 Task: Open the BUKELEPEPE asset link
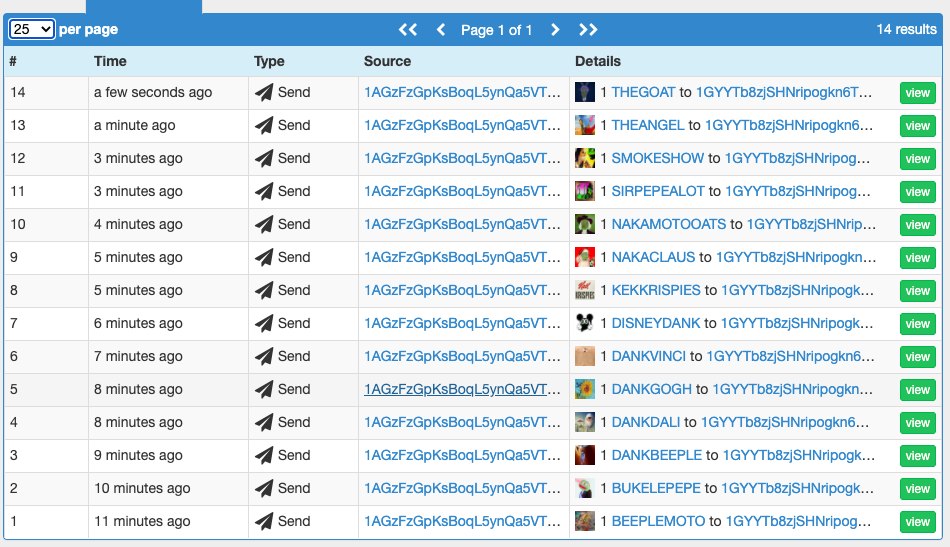(x=656, y=488)
